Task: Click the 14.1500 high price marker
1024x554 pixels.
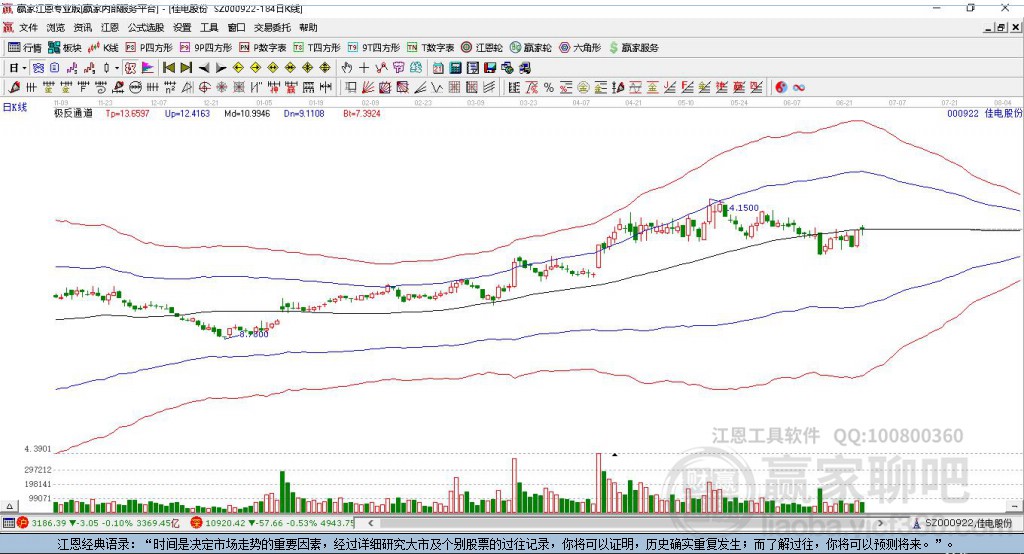Action: (743, 208)
